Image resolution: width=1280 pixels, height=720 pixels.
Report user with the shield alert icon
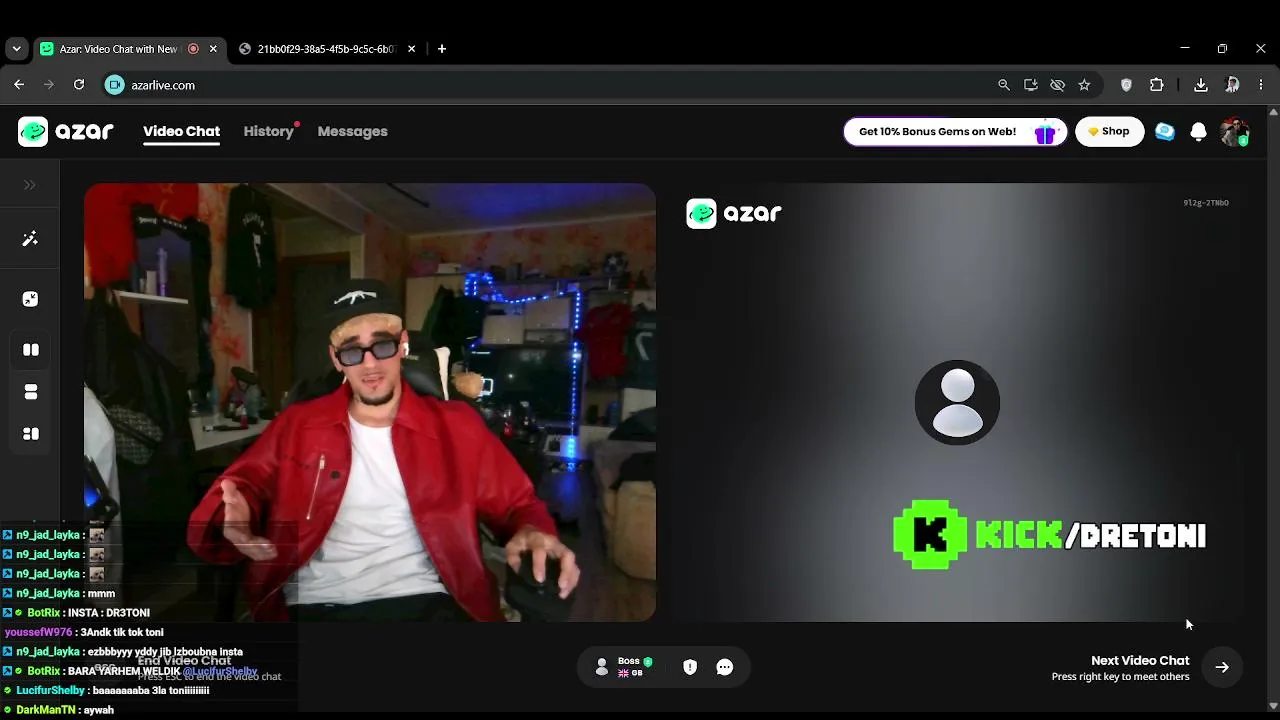[690, 667]
